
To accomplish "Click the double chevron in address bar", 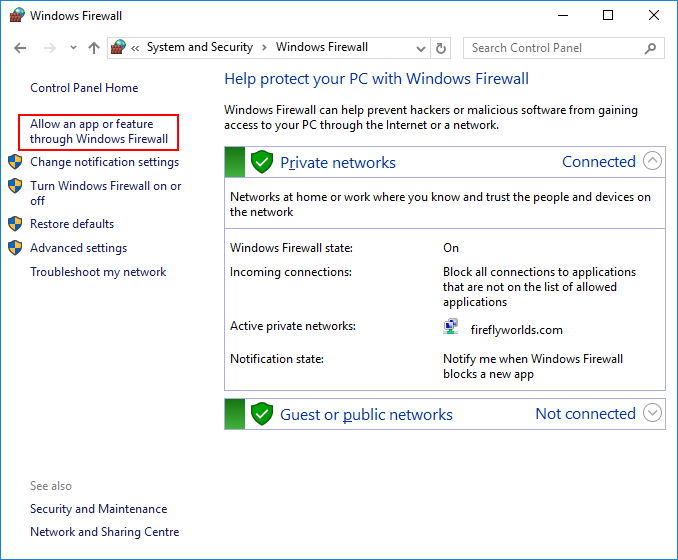I will [x=135, y=48].
